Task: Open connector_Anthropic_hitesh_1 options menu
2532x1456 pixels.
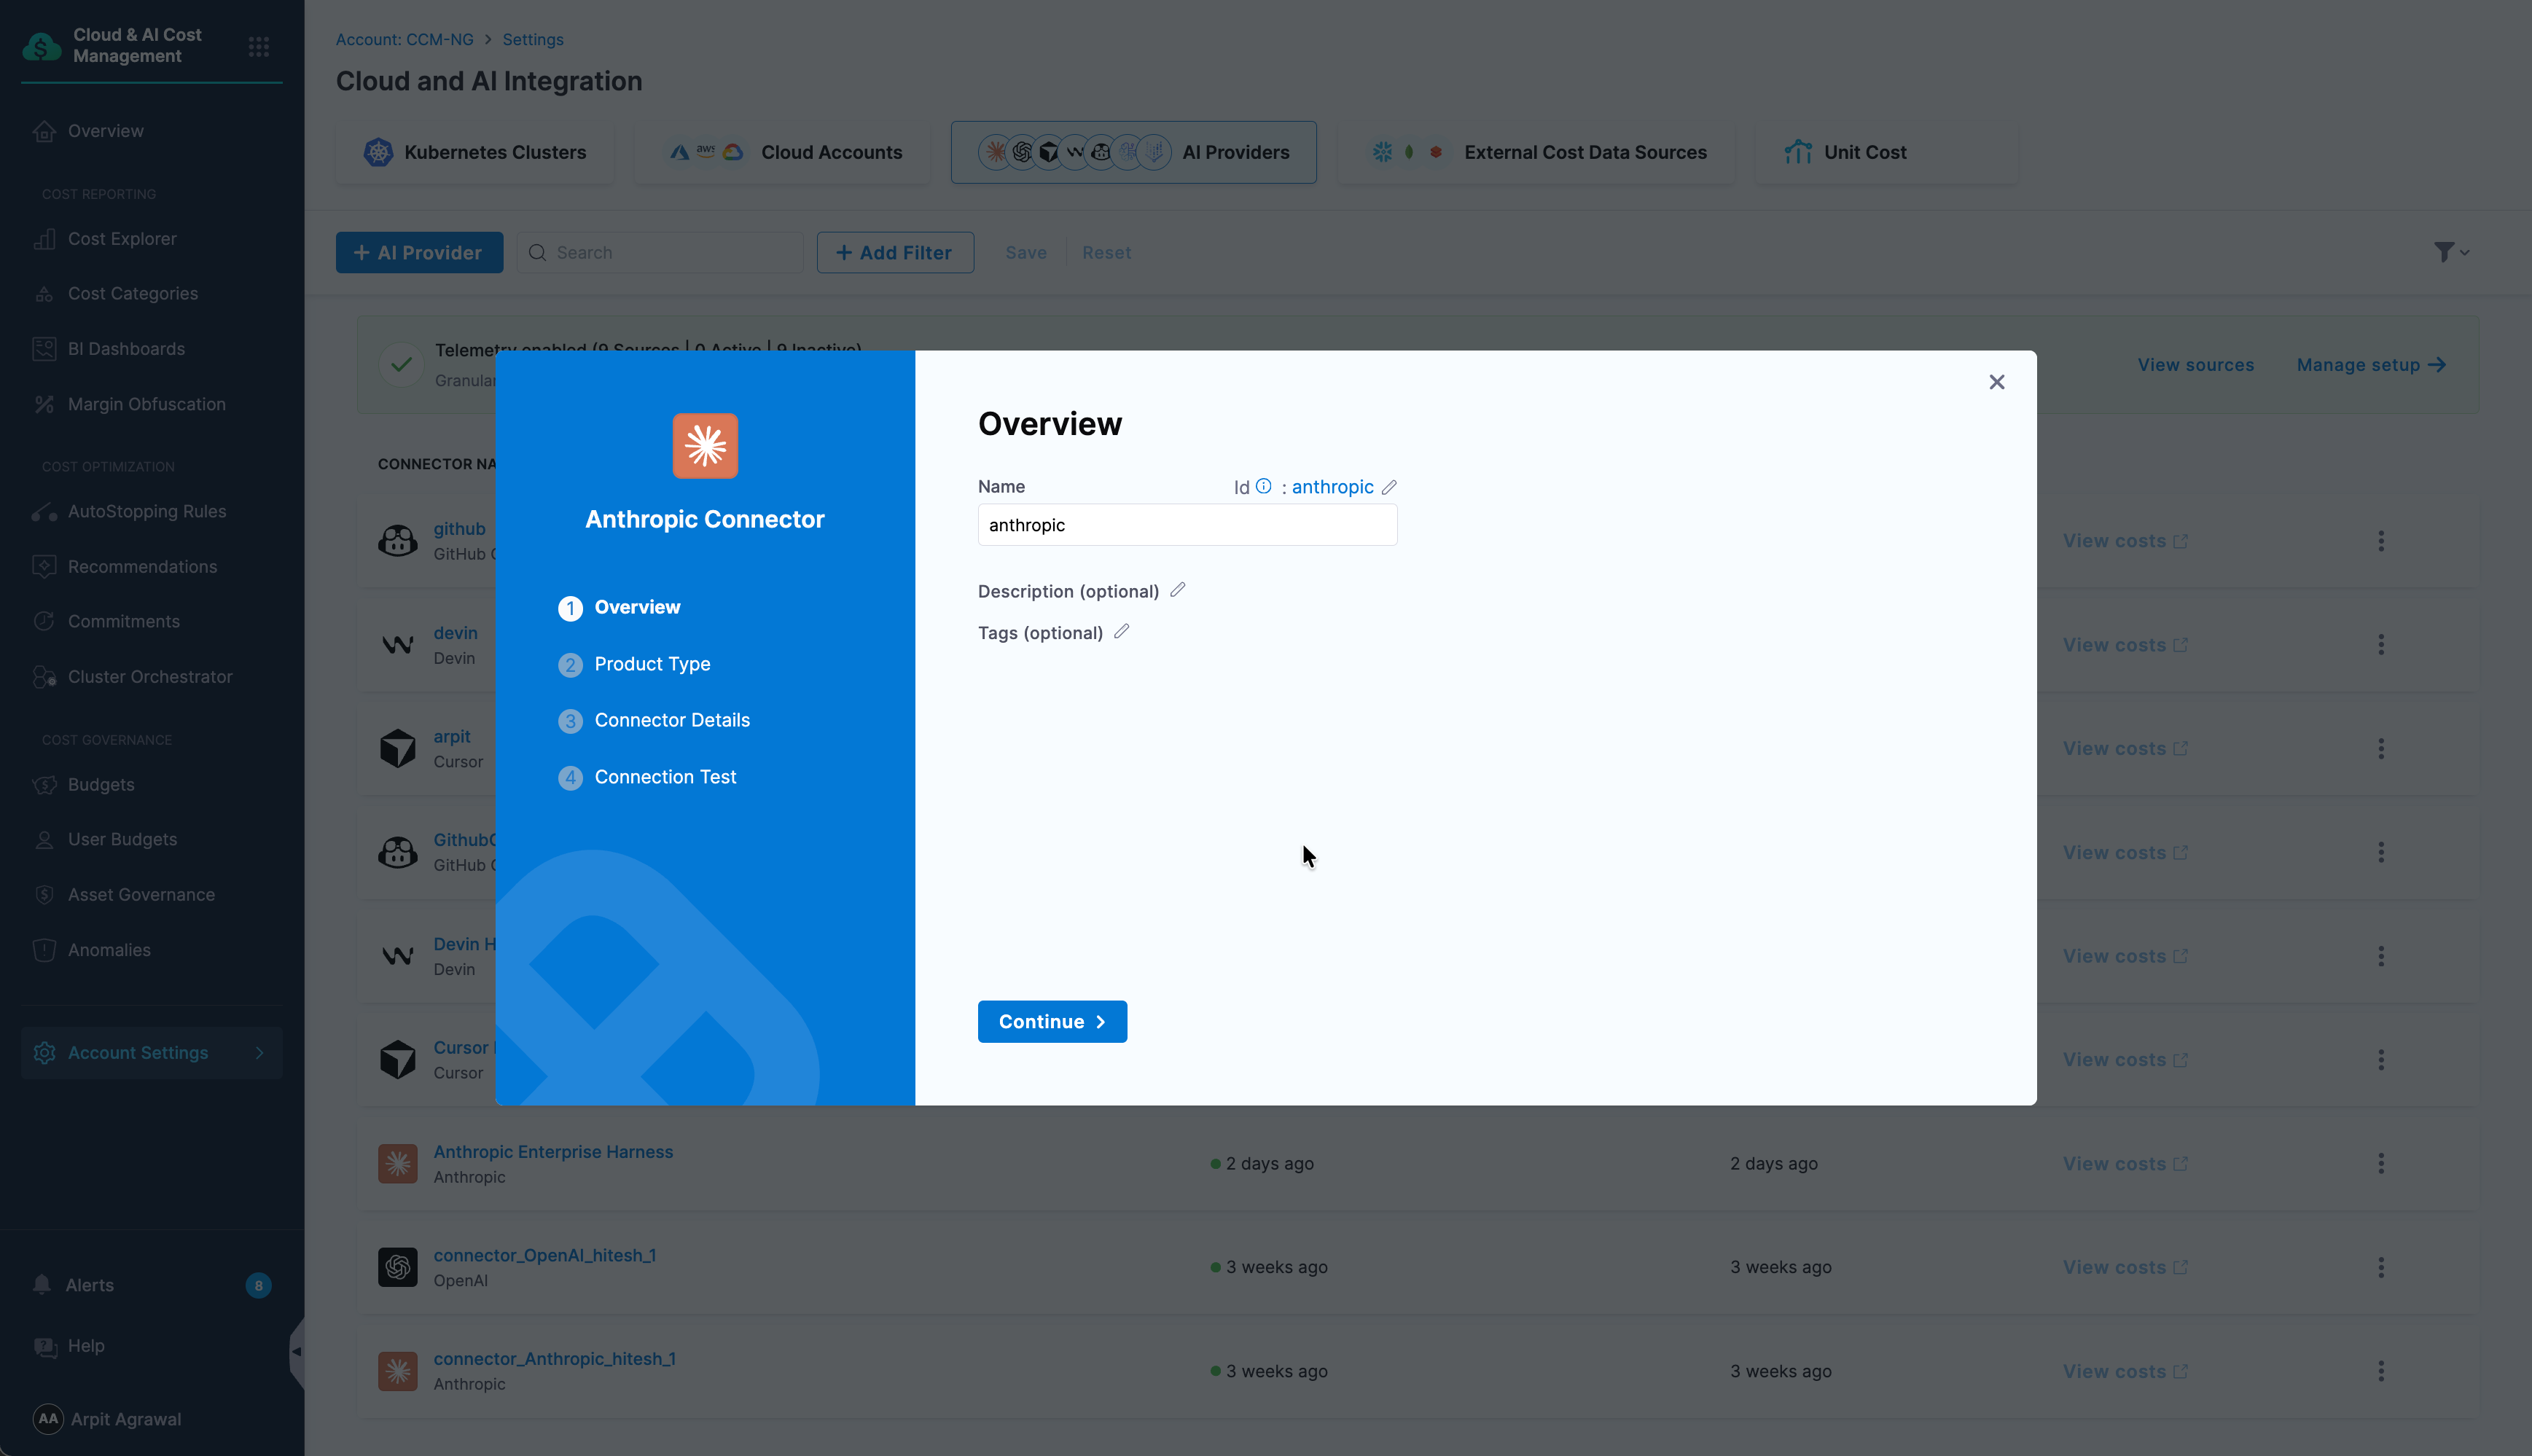Action: pos(2380,1371)
